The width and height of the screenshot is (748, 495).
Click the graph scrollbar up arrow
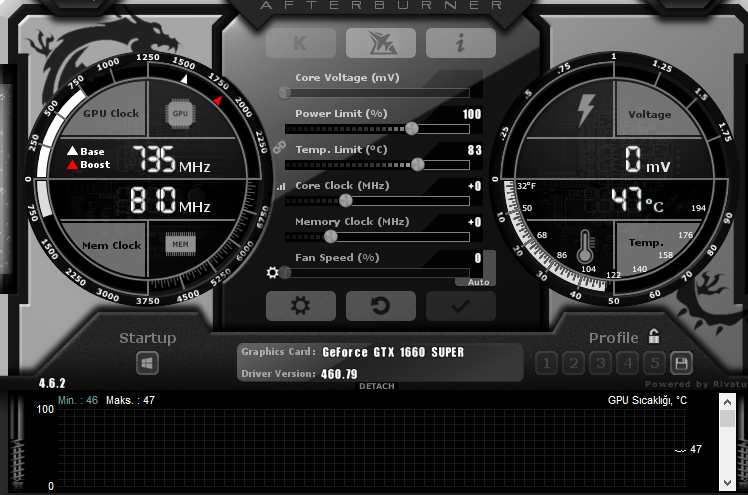coord(727,402)
